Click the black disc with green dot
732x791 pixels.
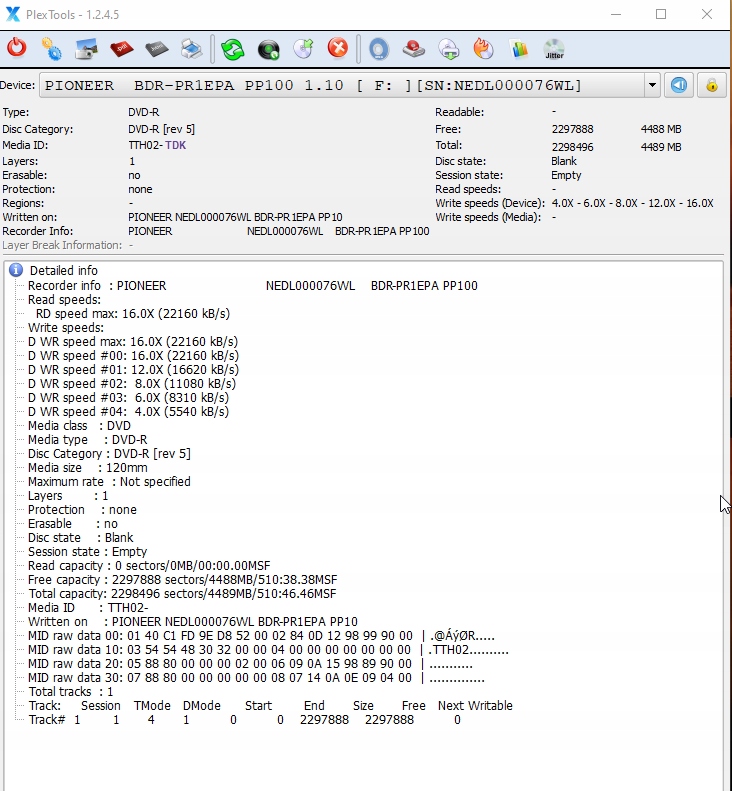(x=268, y=48)
